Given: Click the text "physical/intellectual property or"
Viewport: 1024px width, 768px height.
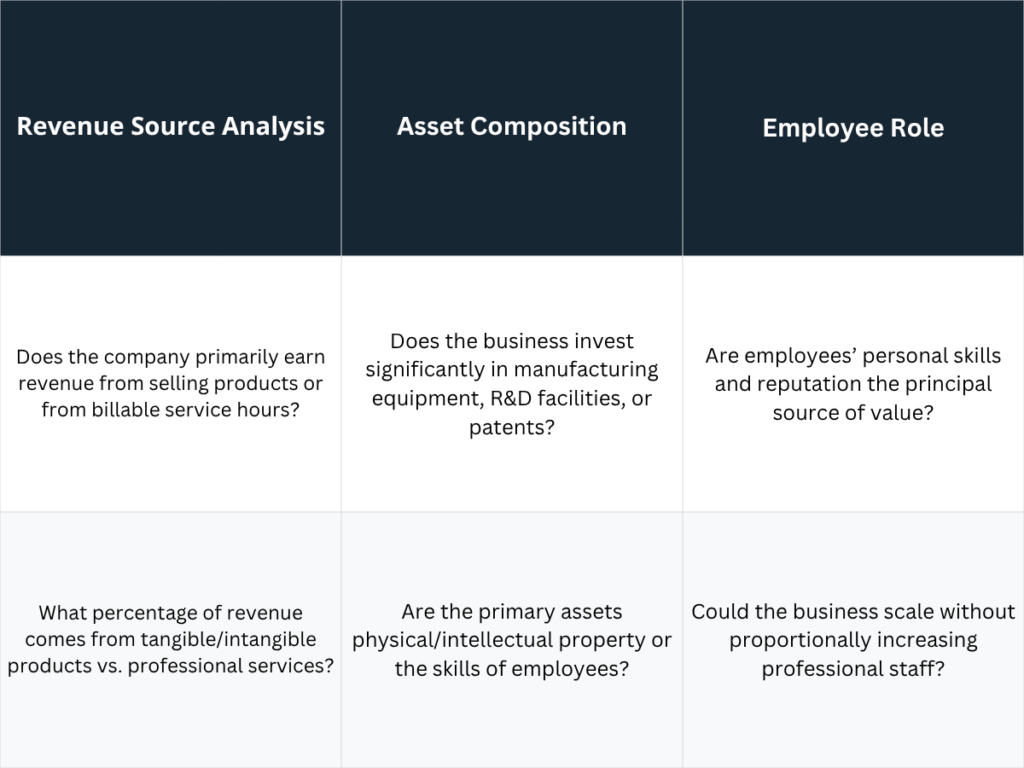Looking at the screenshot, I should point(511,640).
